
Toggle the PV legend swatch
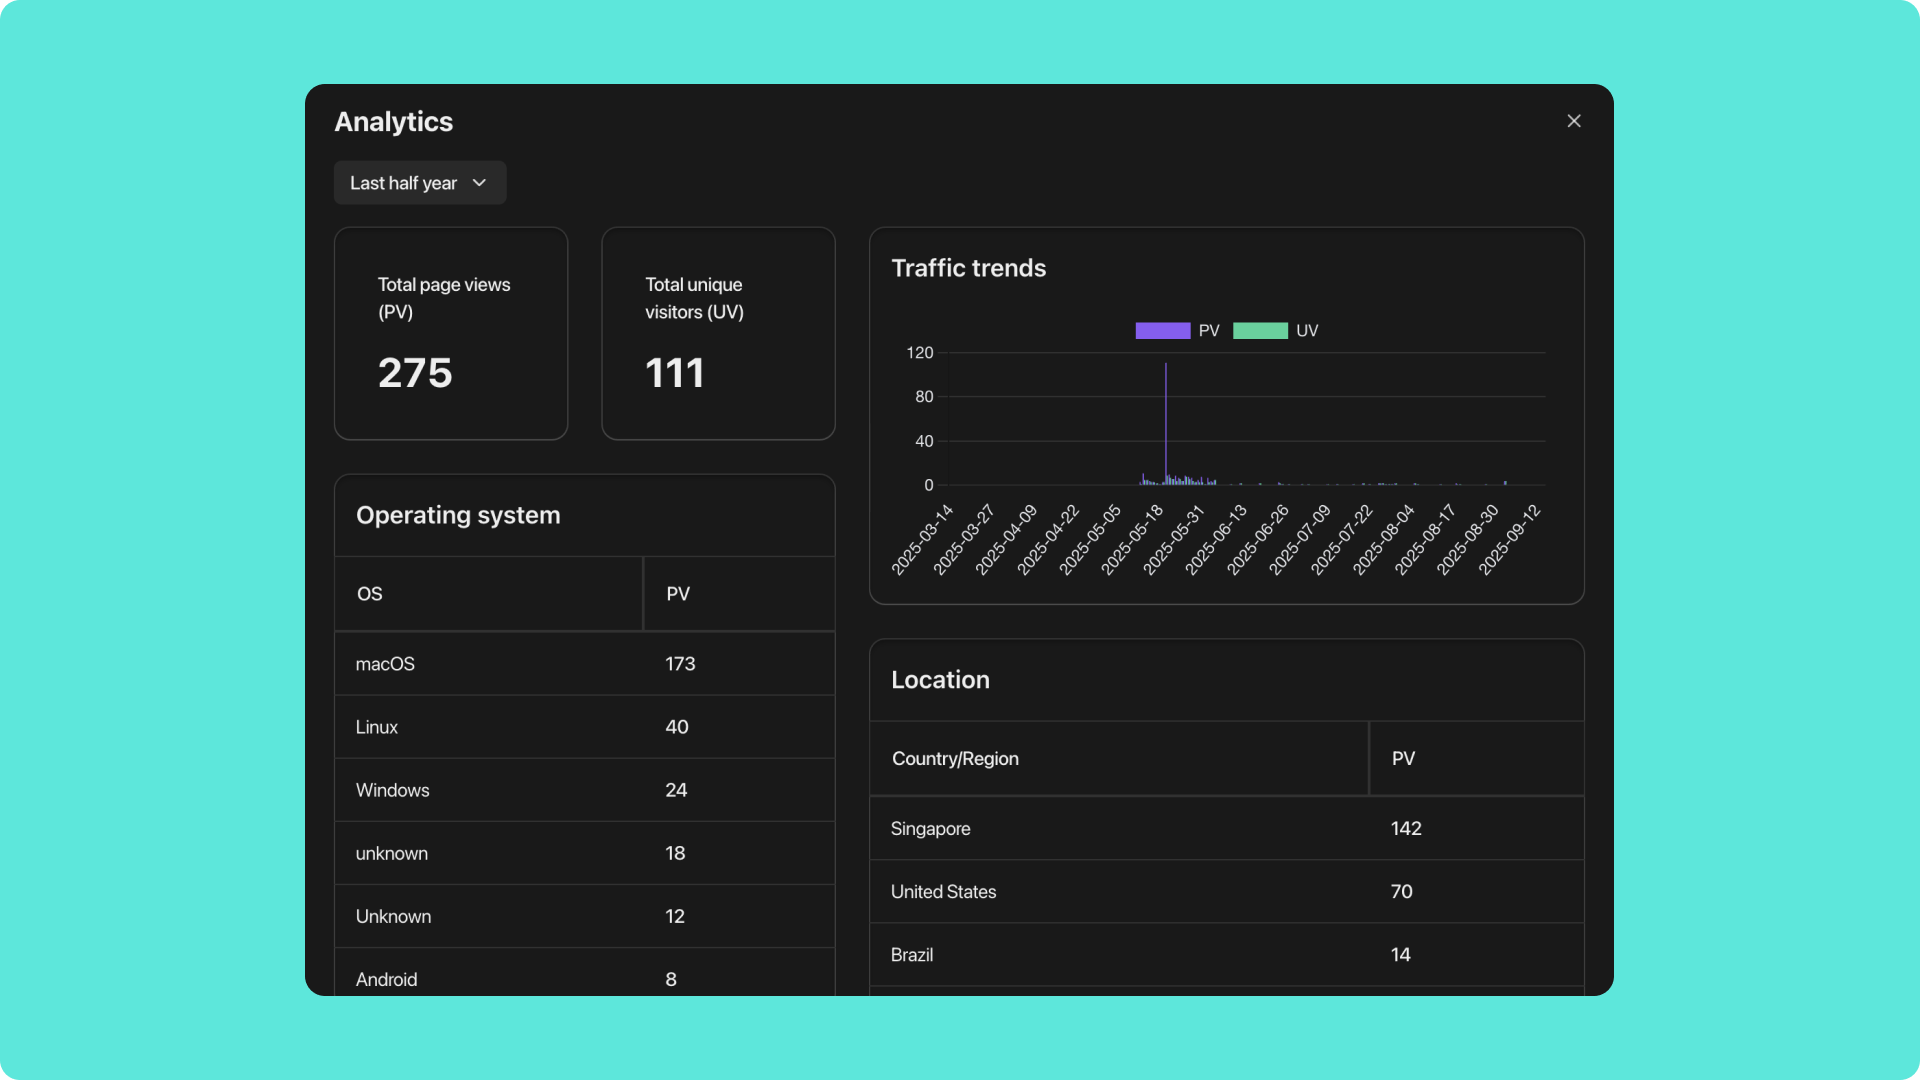(x=1162, y=331)
